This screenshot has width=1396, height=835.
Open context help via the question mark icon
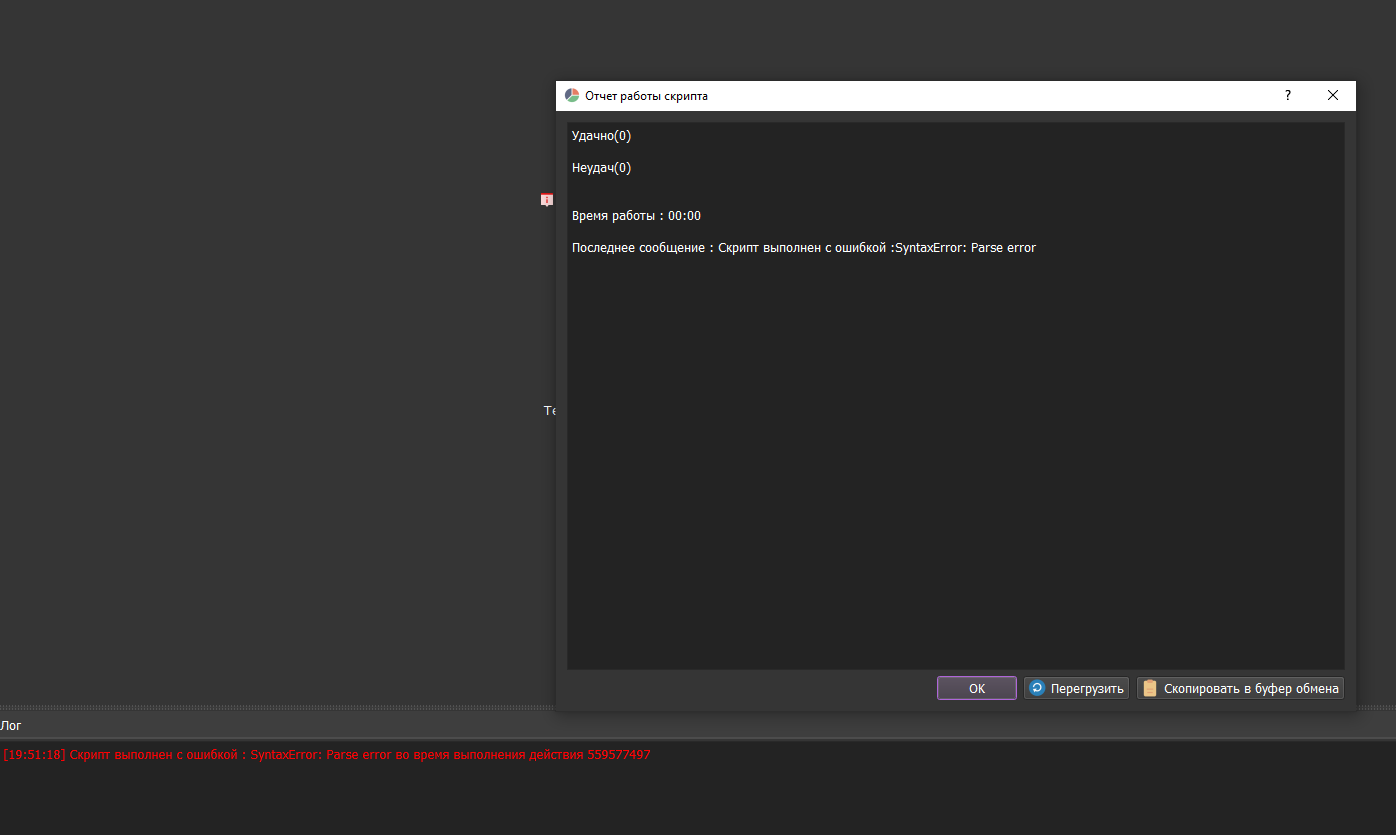[x=1287, y=95]
